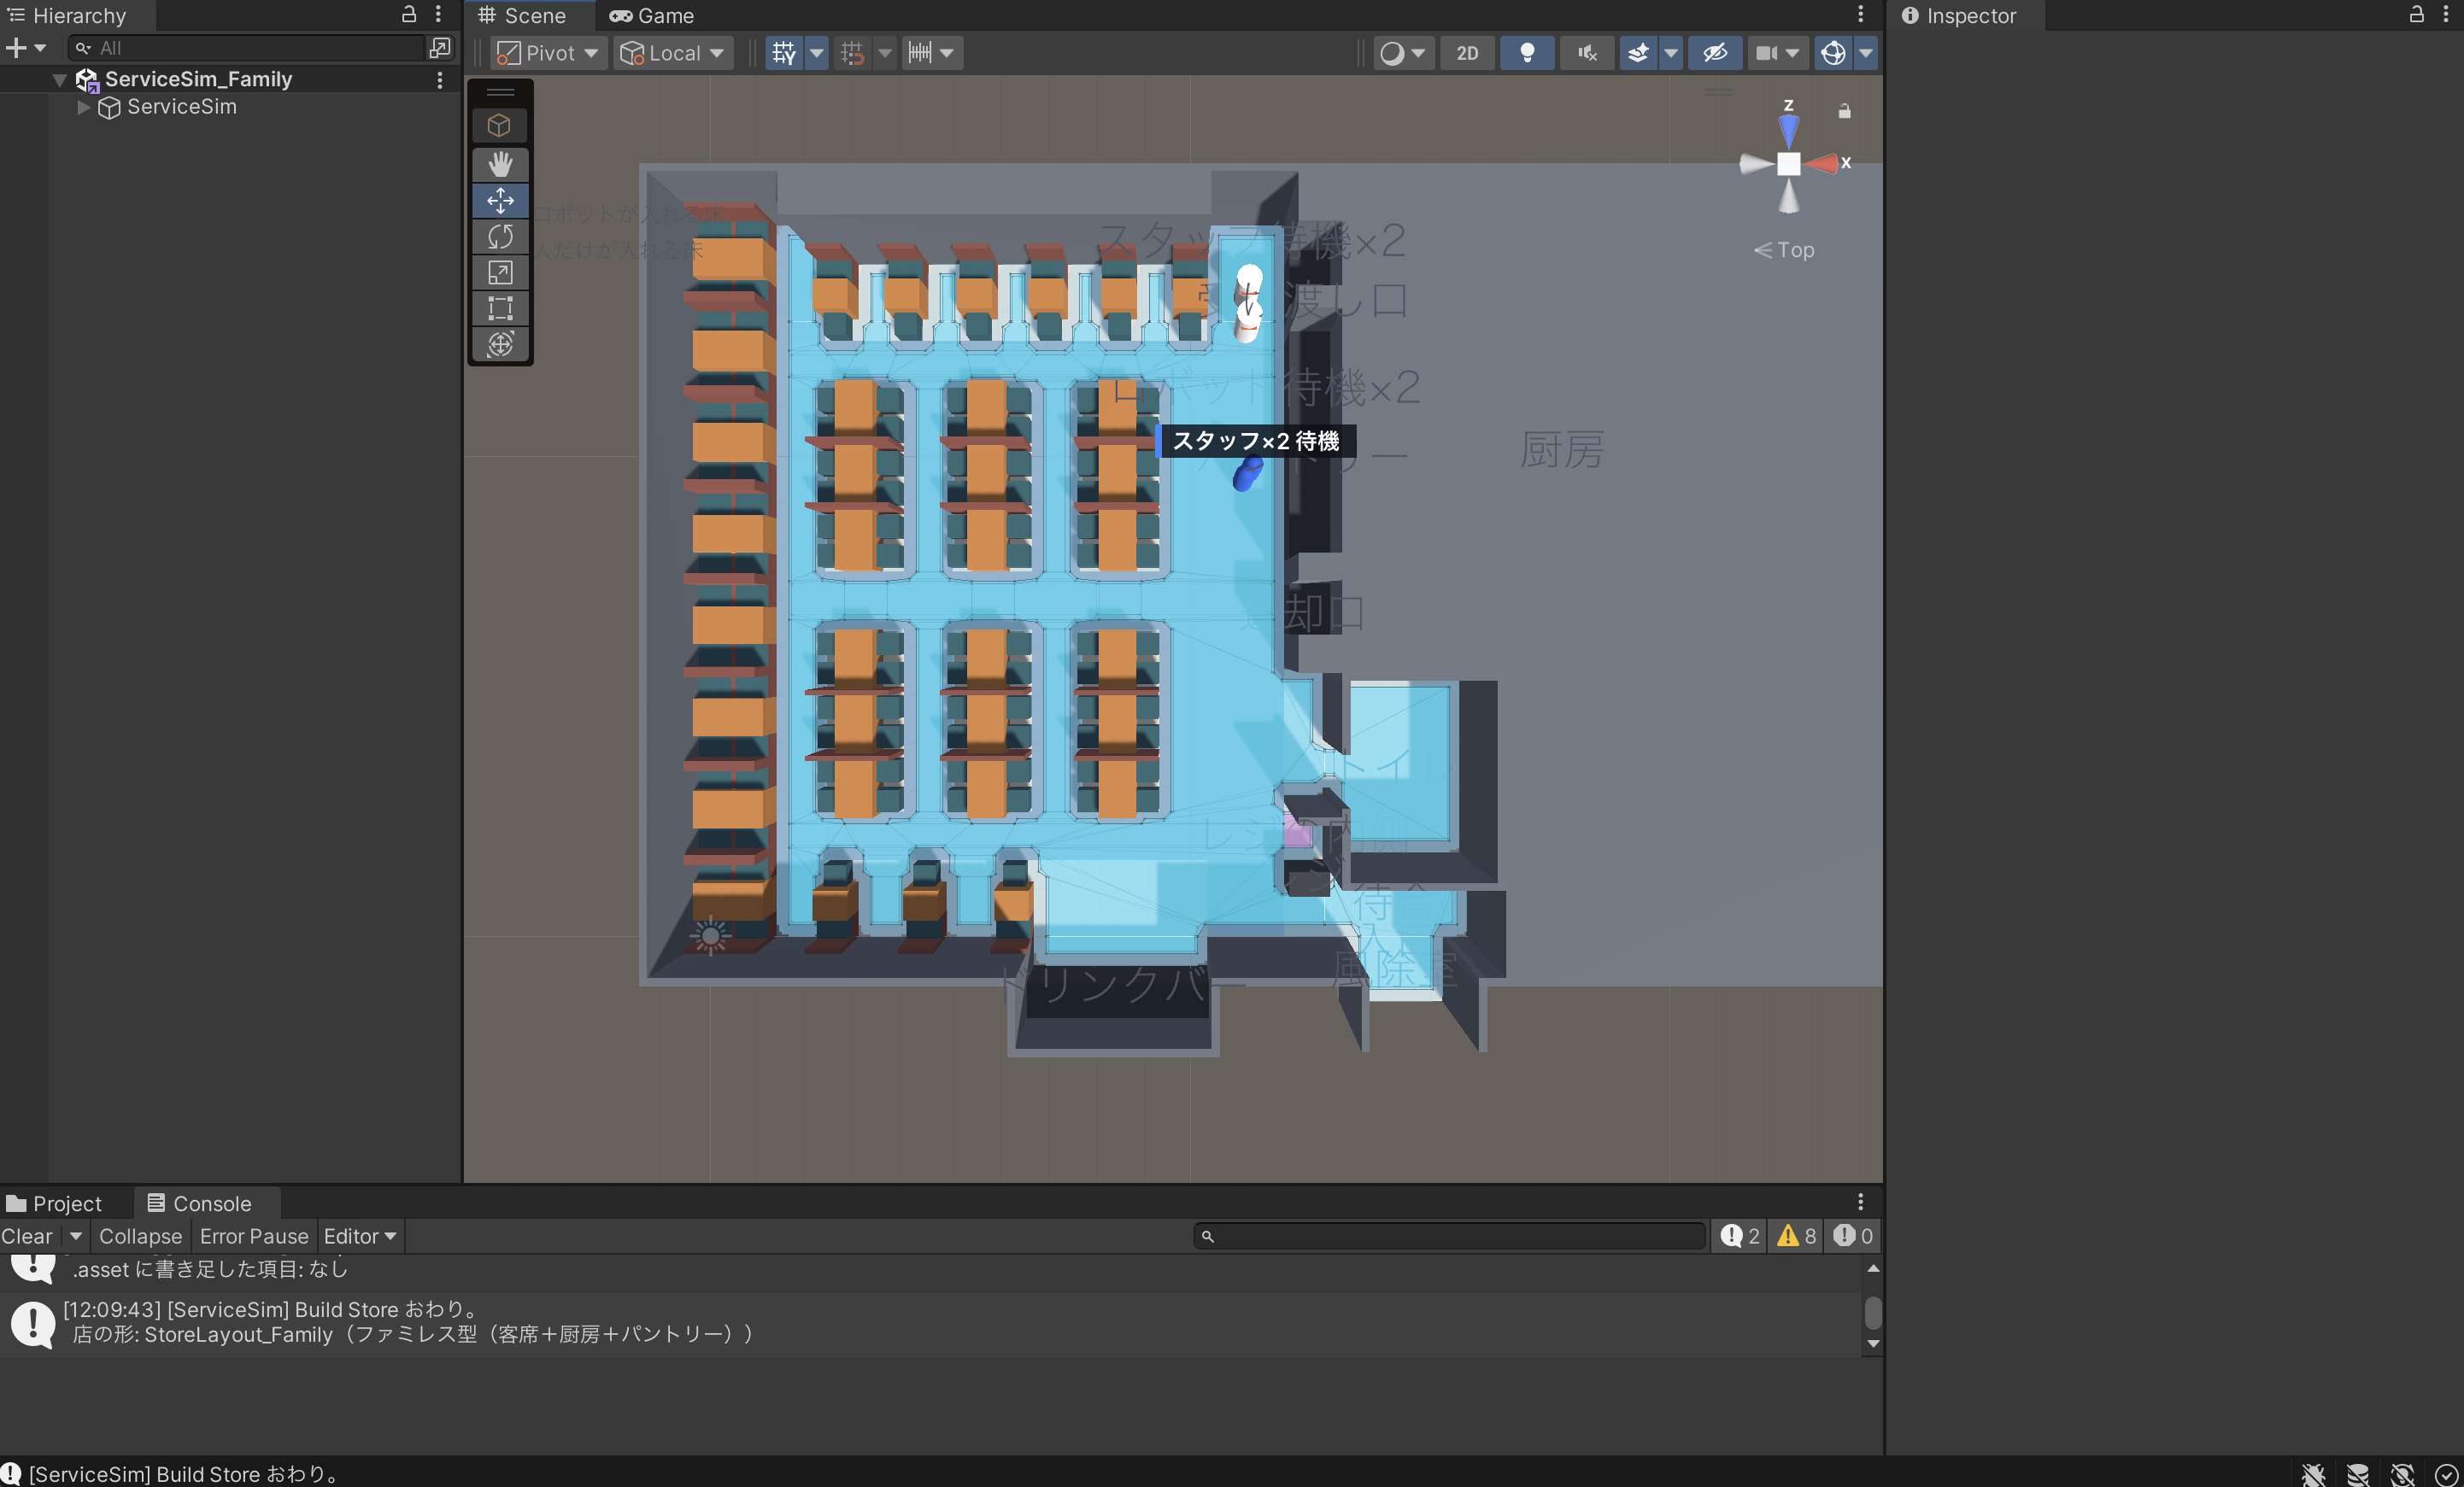Viewport: 2464px width, 1487px height.
Task: Open the scene tool-context cube icon
Action: point(500,126)
